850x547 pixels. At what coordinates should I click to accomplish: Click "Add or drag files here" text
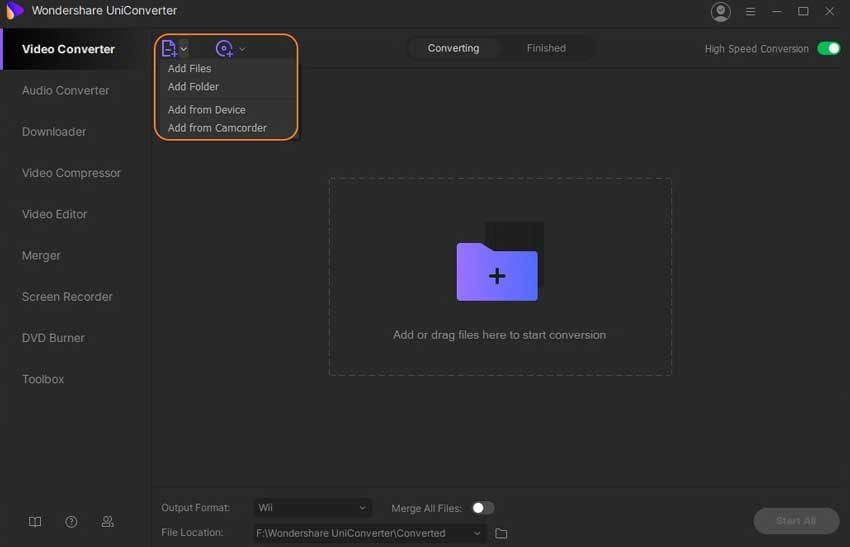pos(499,335)
